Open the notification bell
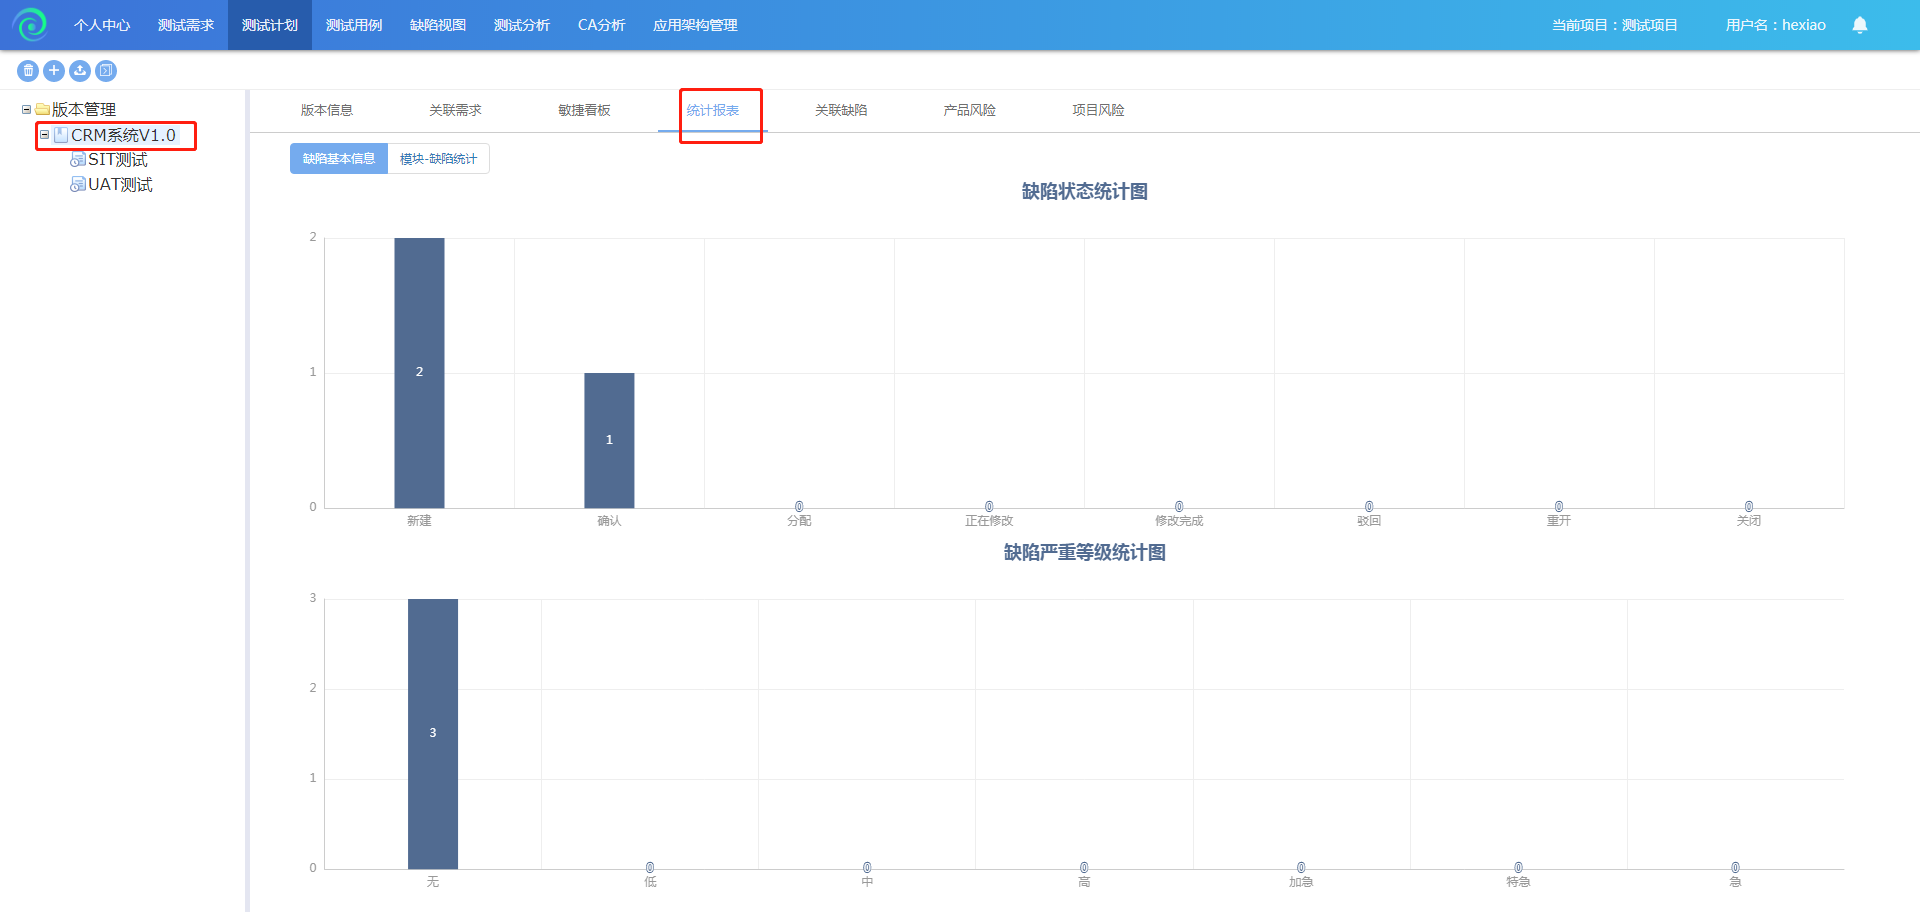1920x912 pixels. pyautogui.click(x=1859, y=25)
